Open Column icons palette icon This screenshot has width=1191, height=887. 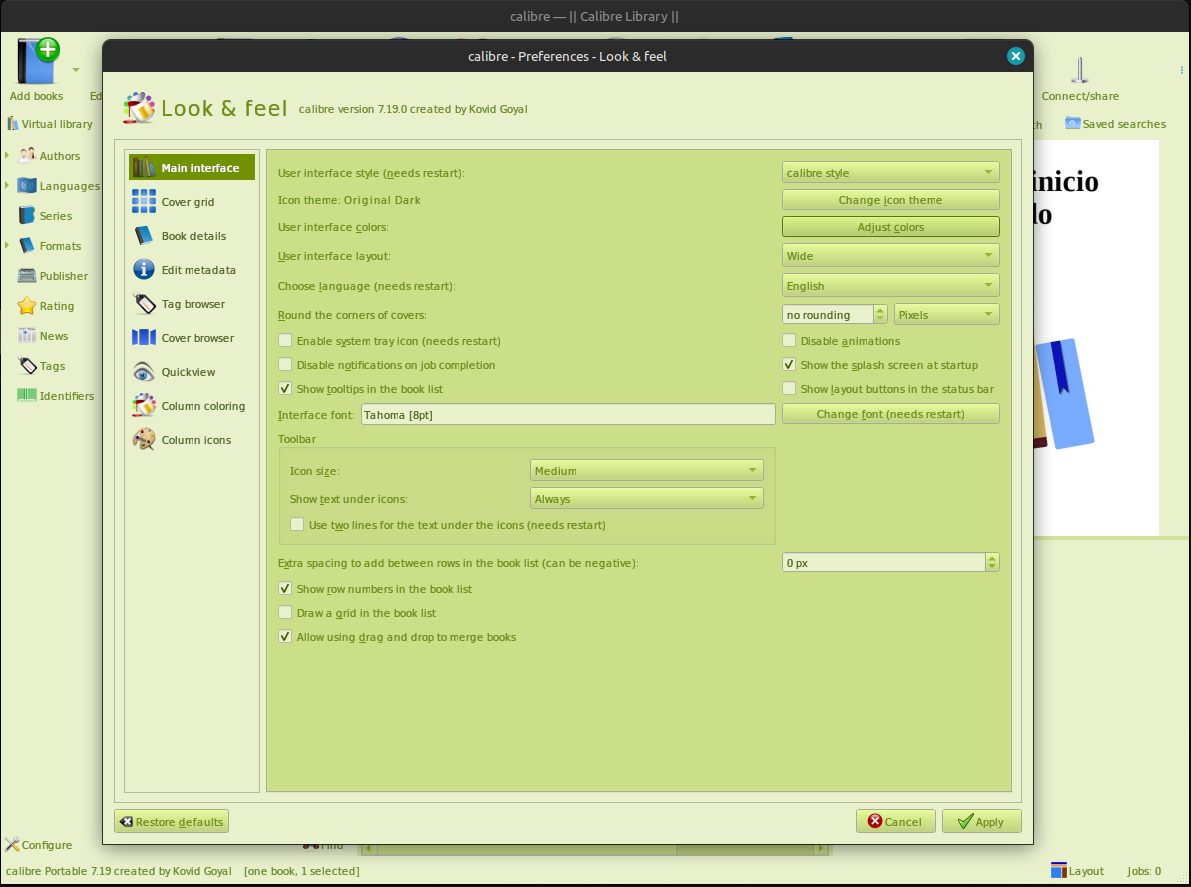coord(144,440)
